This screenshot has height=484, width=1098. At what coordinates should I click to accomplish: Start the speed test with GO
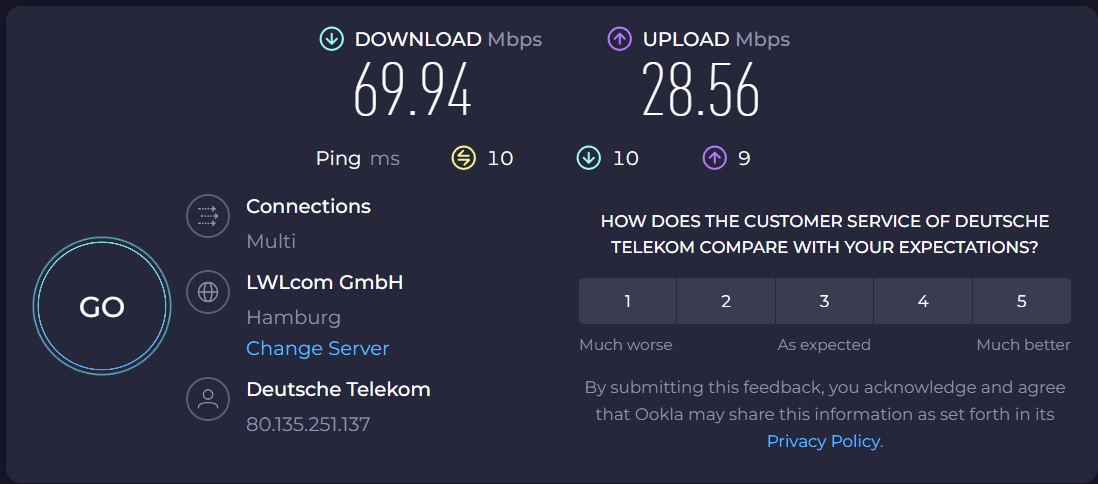click(102, 307)
